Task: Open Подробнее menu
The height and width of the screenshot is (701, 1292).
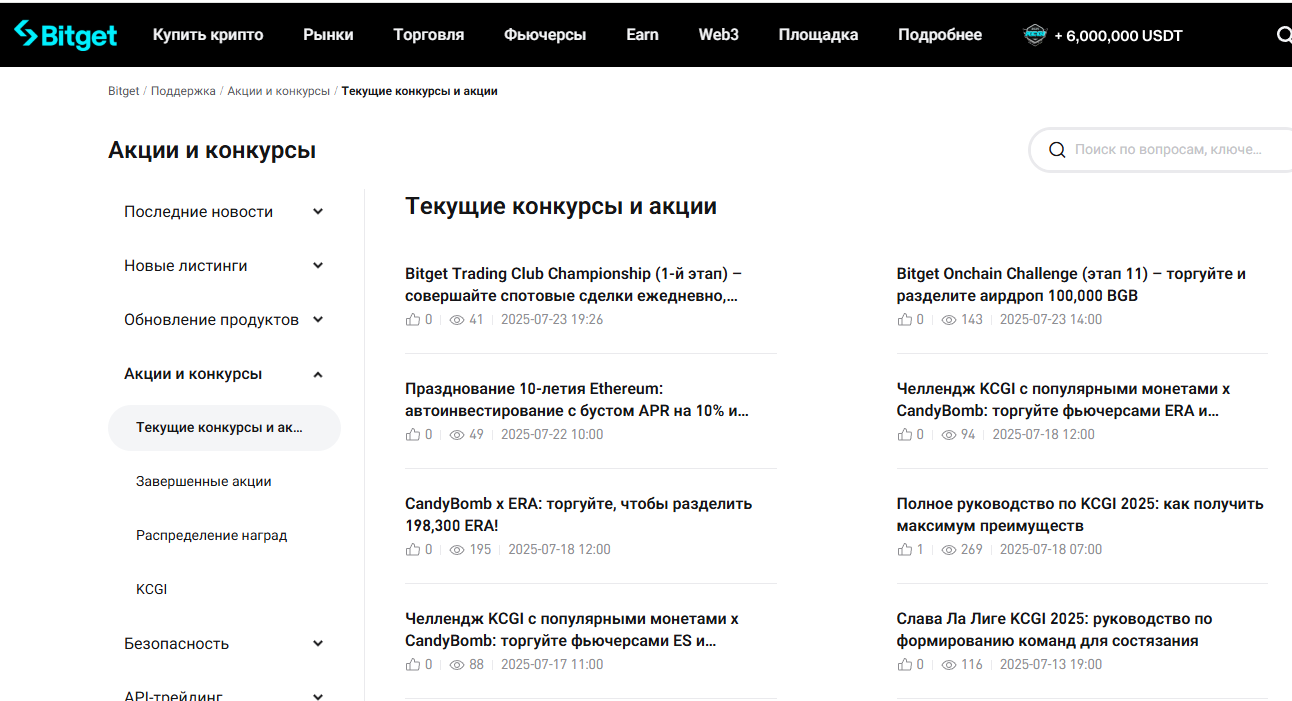Action: click(x=940, y=35)
